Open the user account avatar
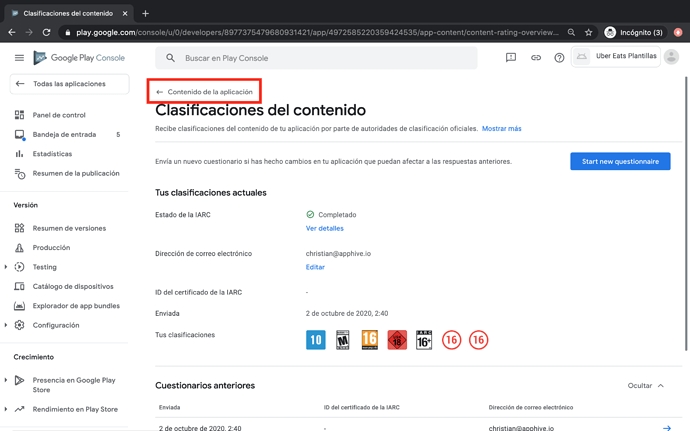 point(671,57)
